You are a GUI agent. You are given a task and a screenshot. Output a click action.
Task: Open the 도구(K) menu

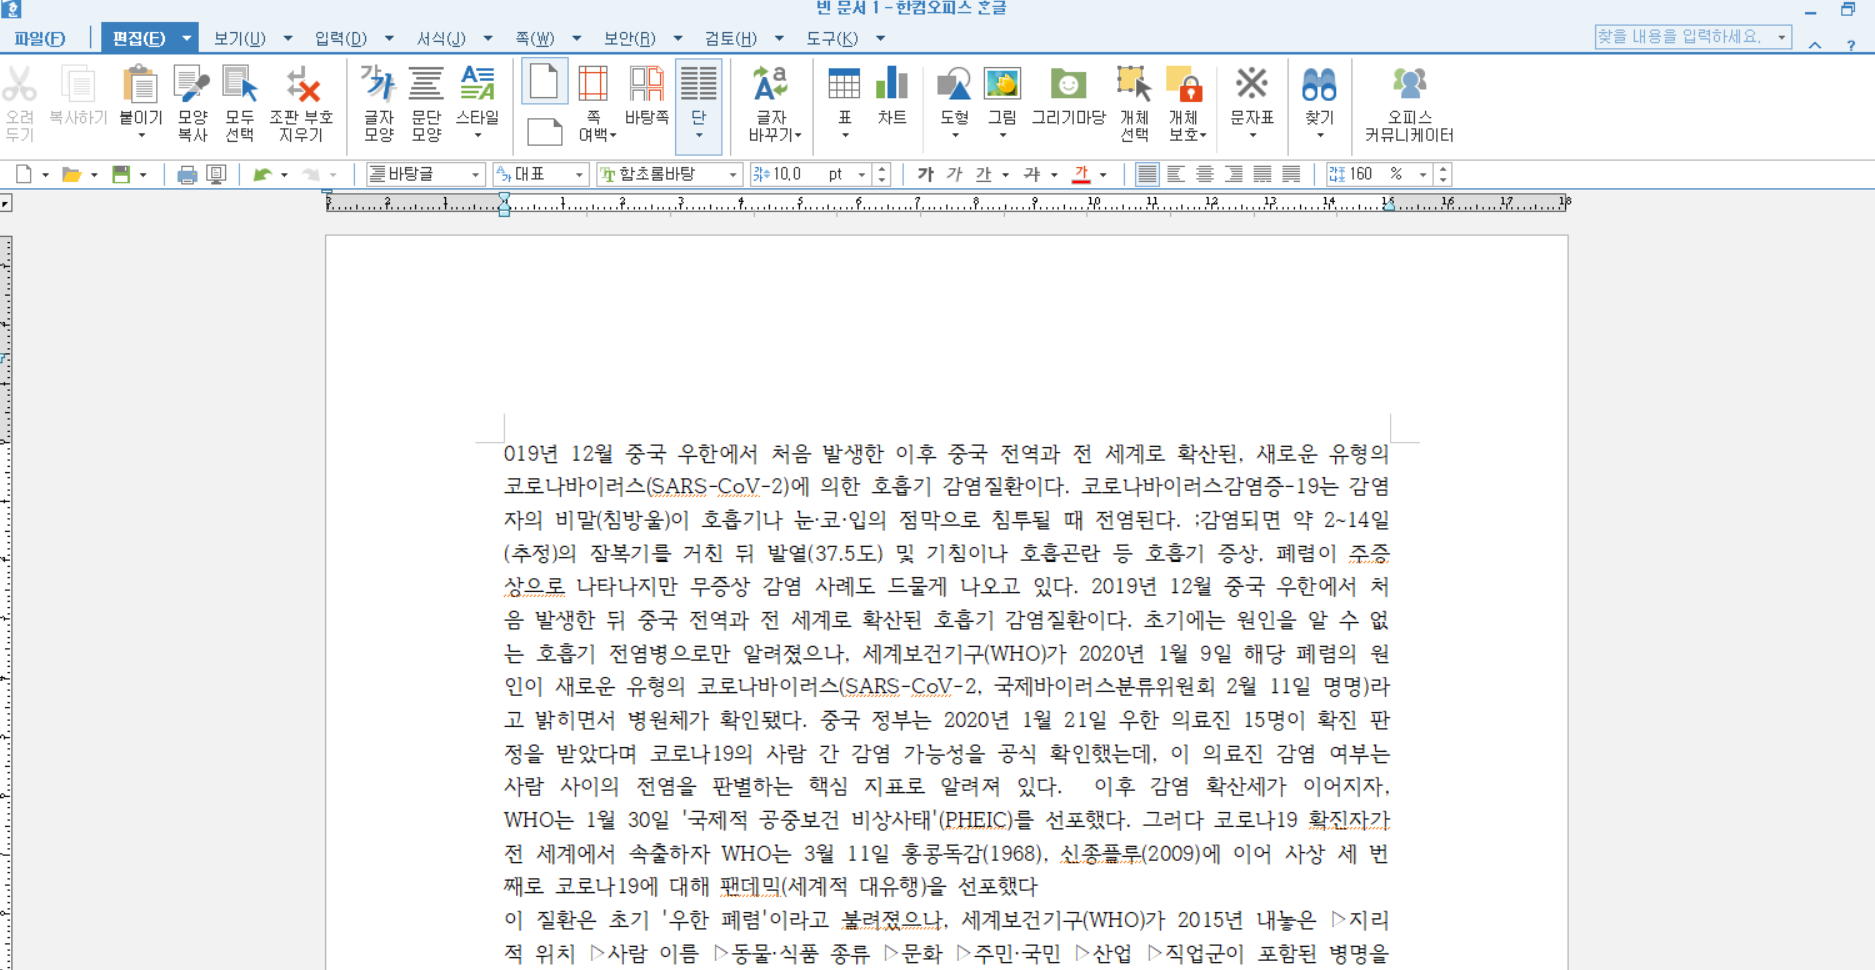tap(832, 38)
